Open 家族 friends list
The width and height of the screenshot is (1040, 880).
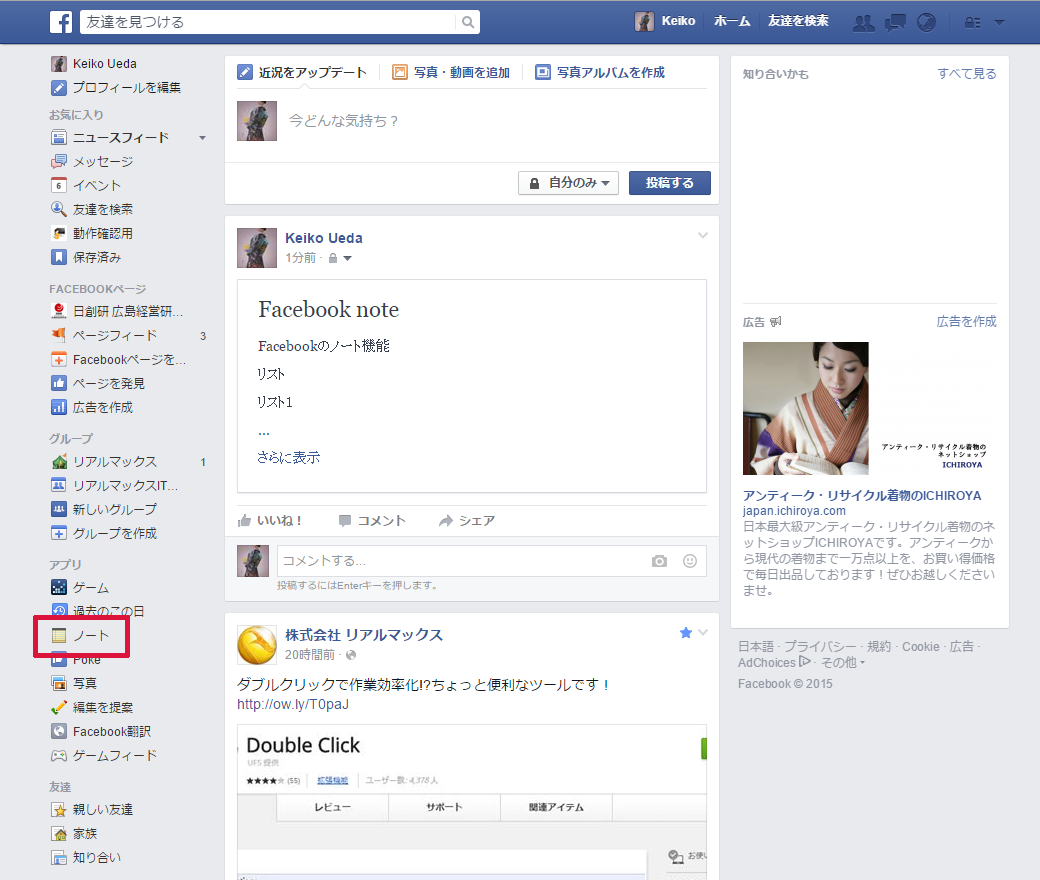coord(74,834)
